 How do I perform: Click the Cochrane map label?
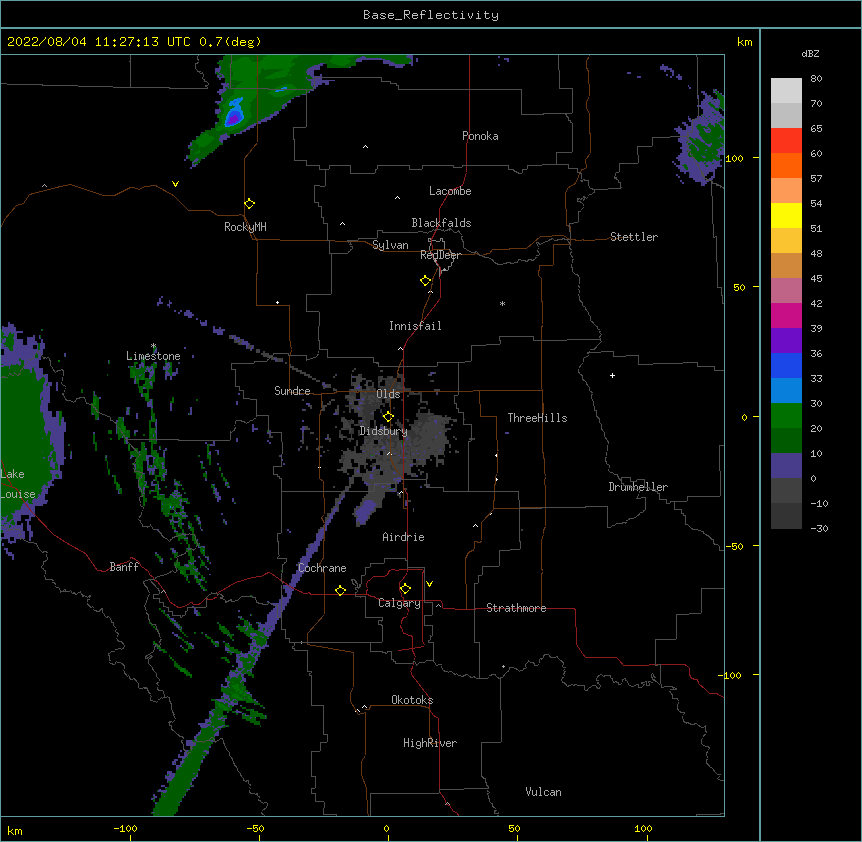coord(322,568)
